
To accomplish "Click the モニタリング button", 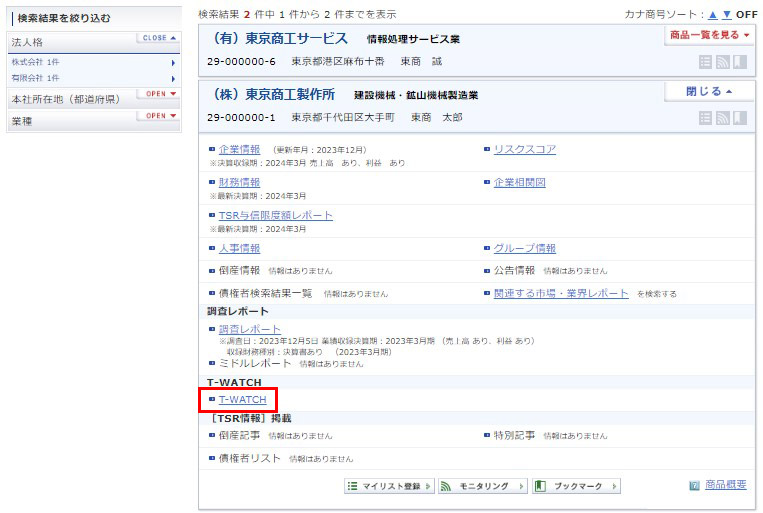I will (483, 486).
